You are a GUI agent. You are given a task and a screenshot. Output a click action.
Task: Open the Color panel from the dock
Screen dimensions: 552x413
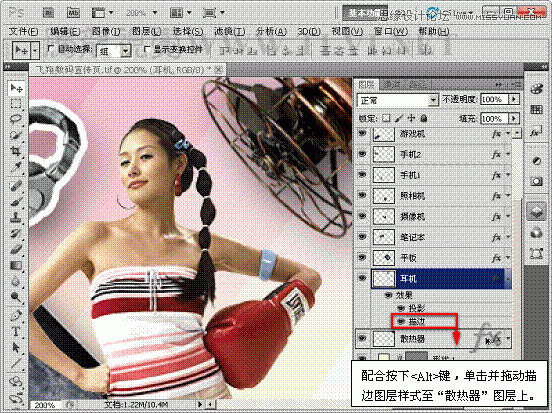[536, 89]
